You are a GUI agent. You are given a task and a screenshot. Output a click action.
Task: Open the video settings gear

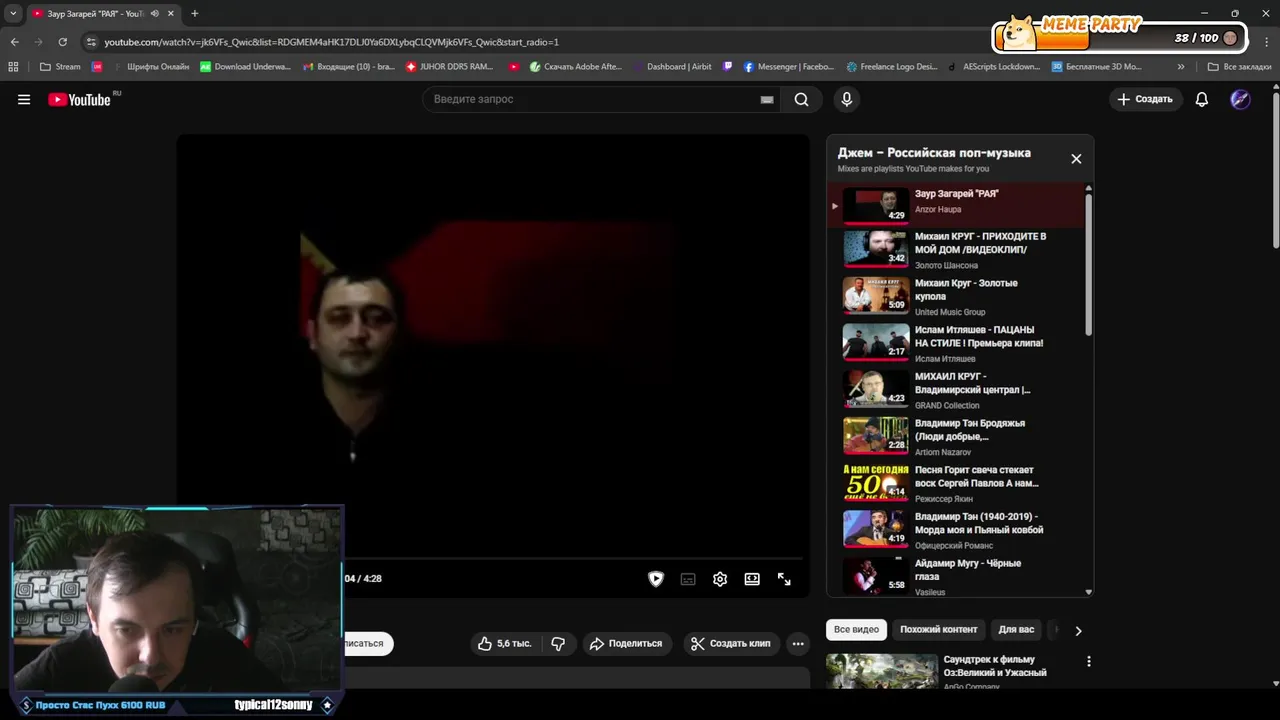[x=720, y=579]
